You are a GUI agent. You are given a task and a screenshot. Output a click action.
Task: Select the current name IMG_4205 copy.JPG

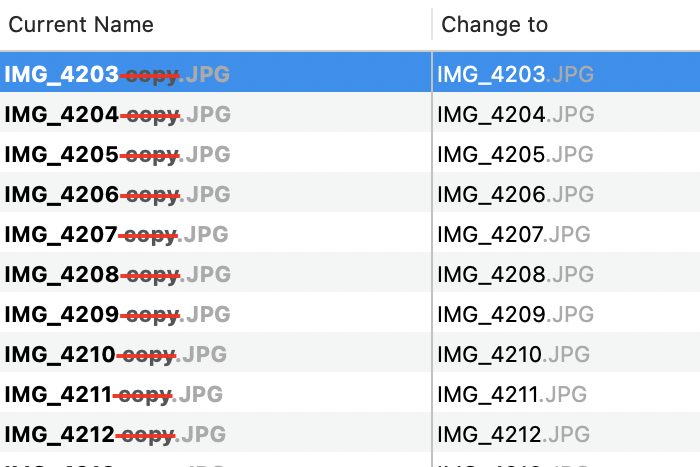117,155
